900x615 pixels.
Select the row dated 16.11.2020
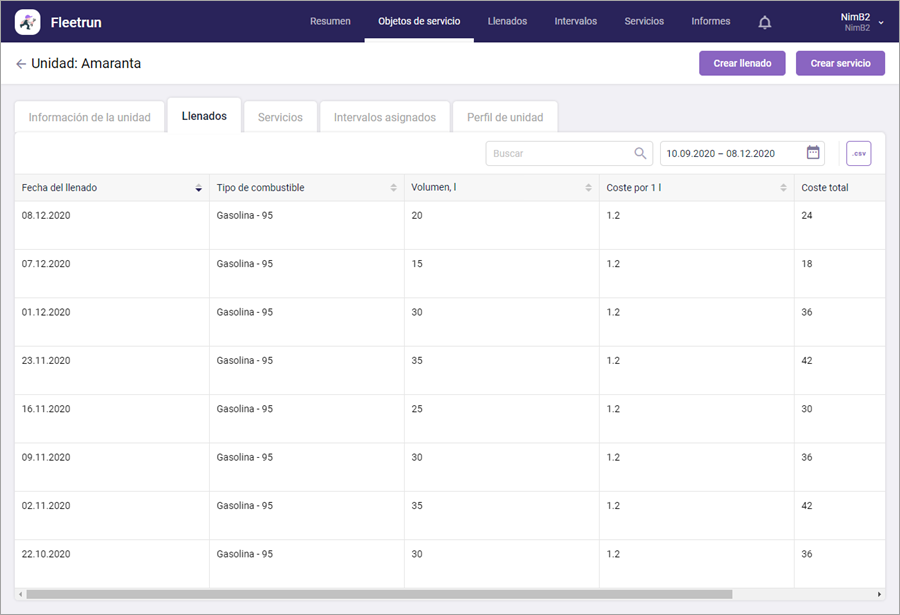(x=449, y=418)
